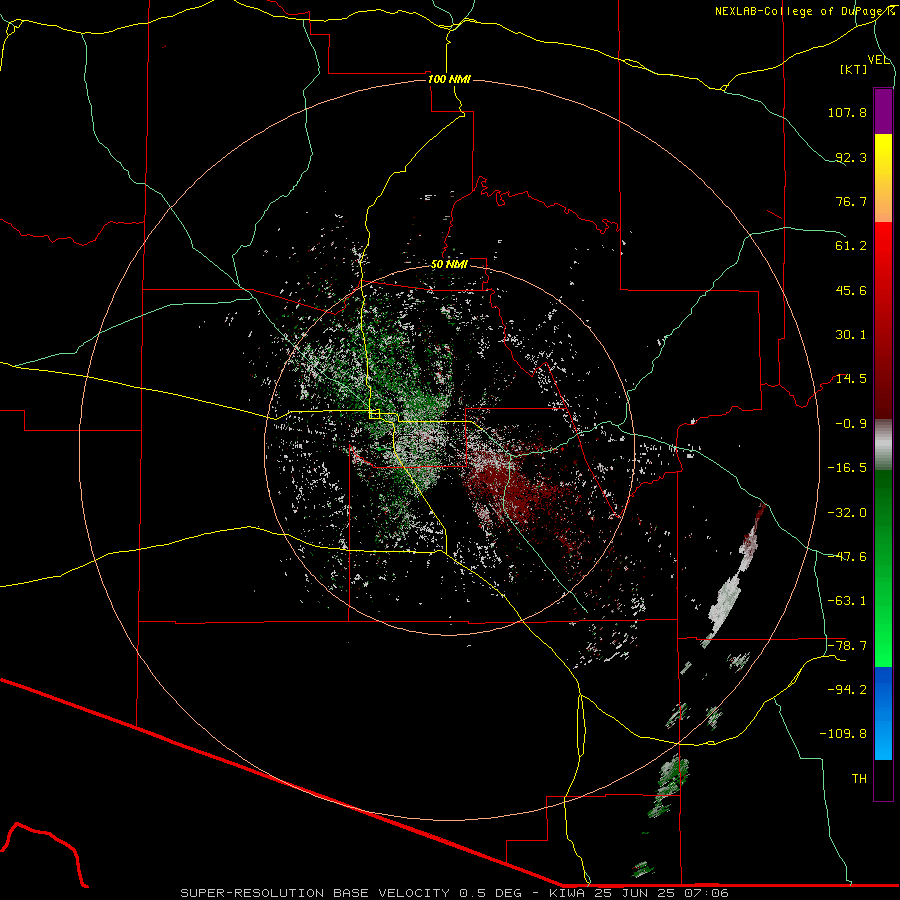Click the '50 NMI' range ring label
Screen dimensions: 900x900
(x=449, y=264)
